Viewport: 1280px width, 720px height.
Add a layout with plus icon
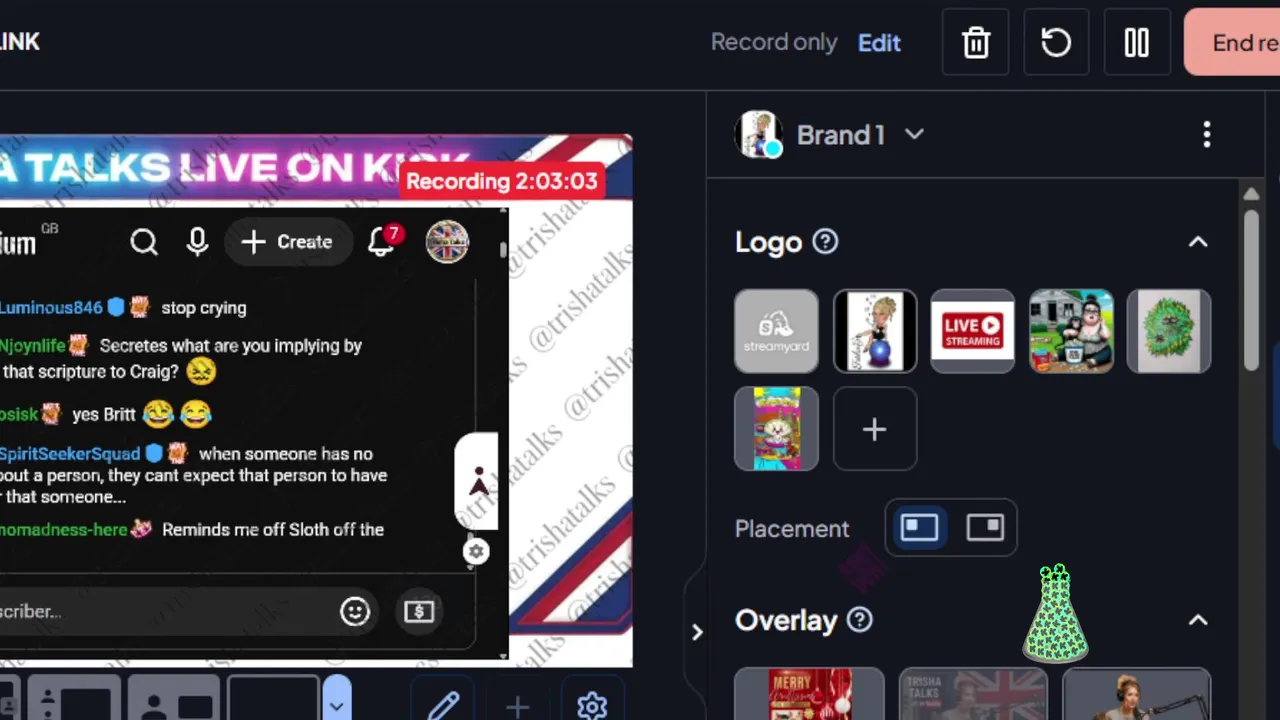pyautogui.click(x=517, y=706)
